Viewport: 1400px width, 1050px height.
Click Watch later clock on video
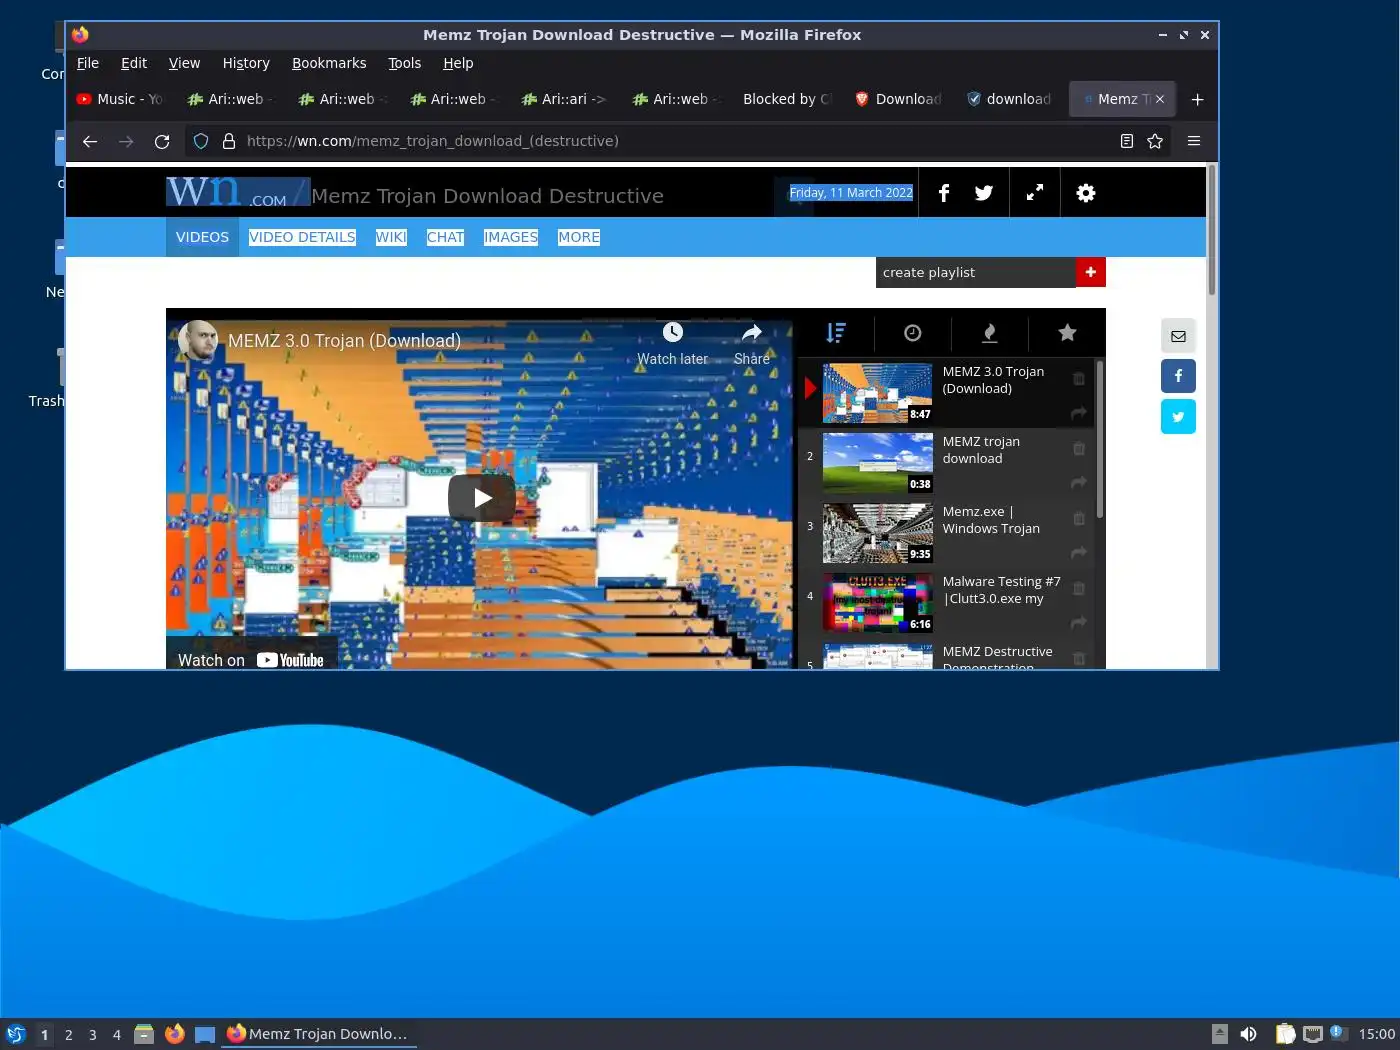[x=673, y=343]
